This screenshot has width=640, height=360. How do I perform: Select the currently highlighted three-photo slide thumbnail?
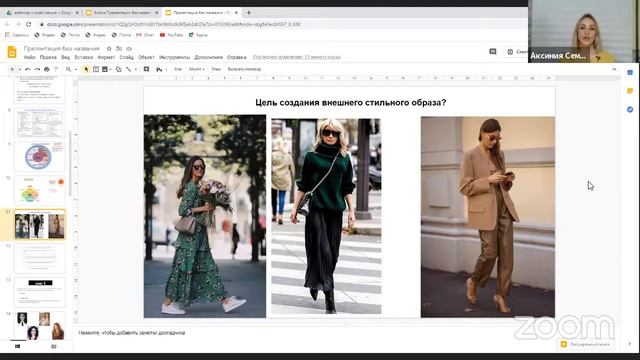[40, 224]
